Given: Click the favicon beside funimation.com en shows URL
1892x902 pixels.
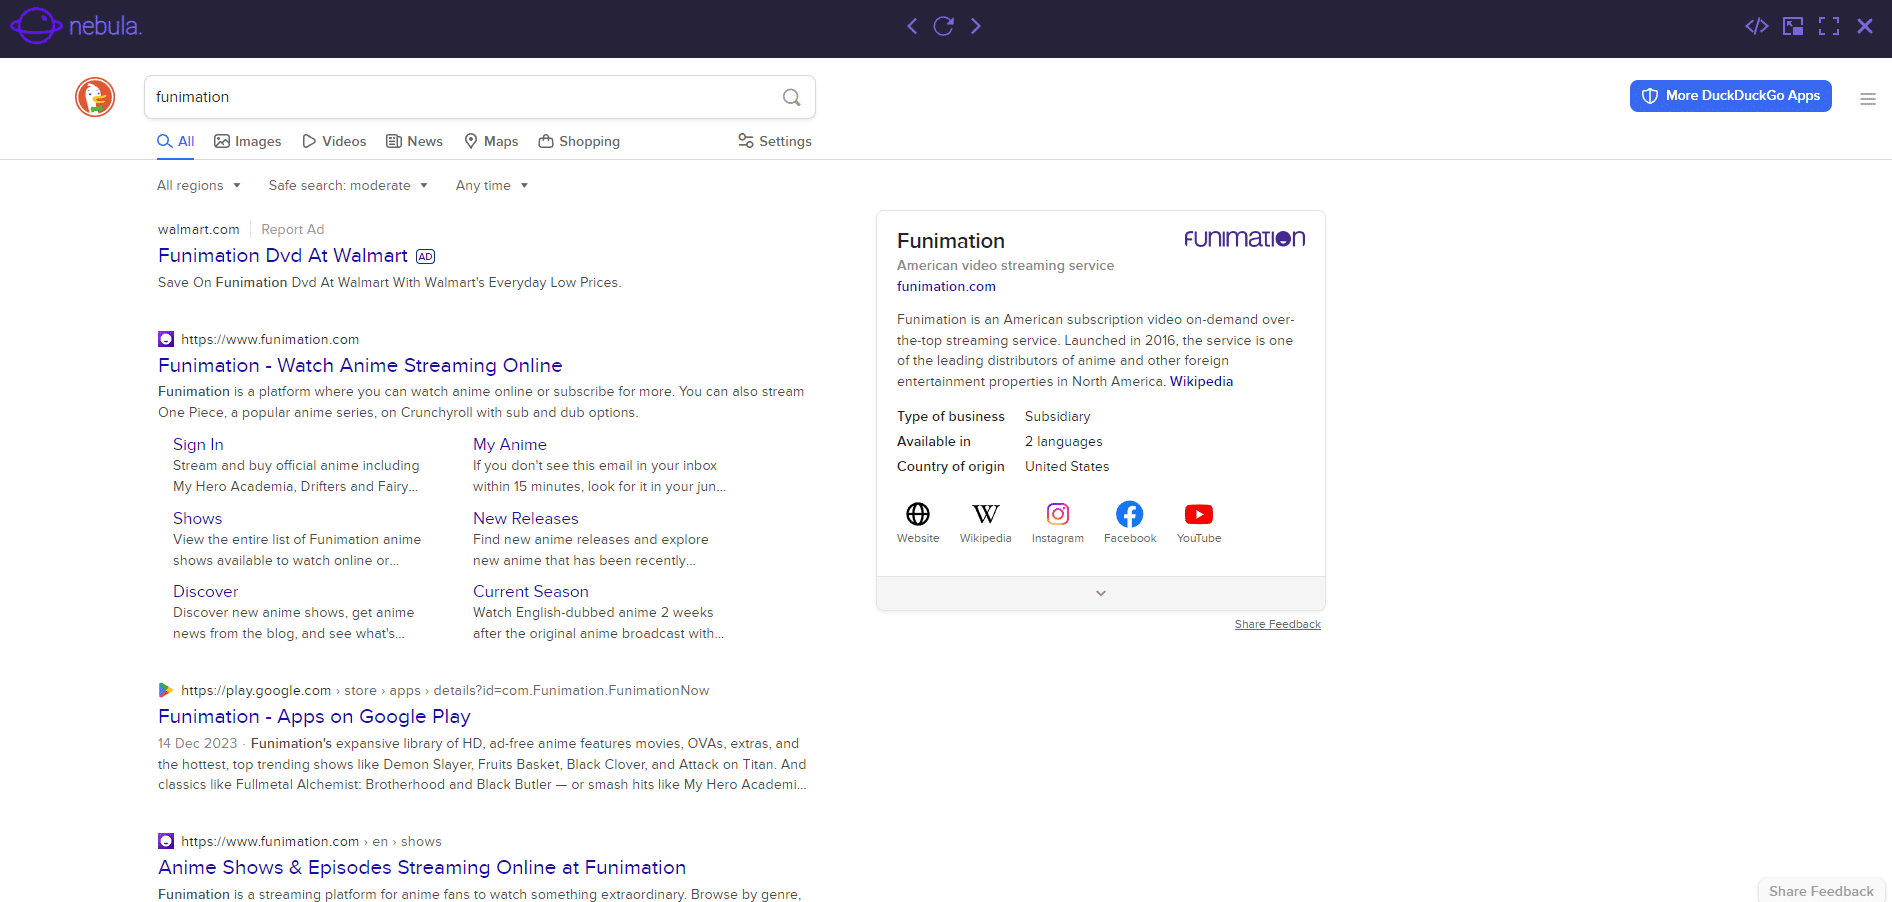Looking at the screenshot, I should click(166, 841).
